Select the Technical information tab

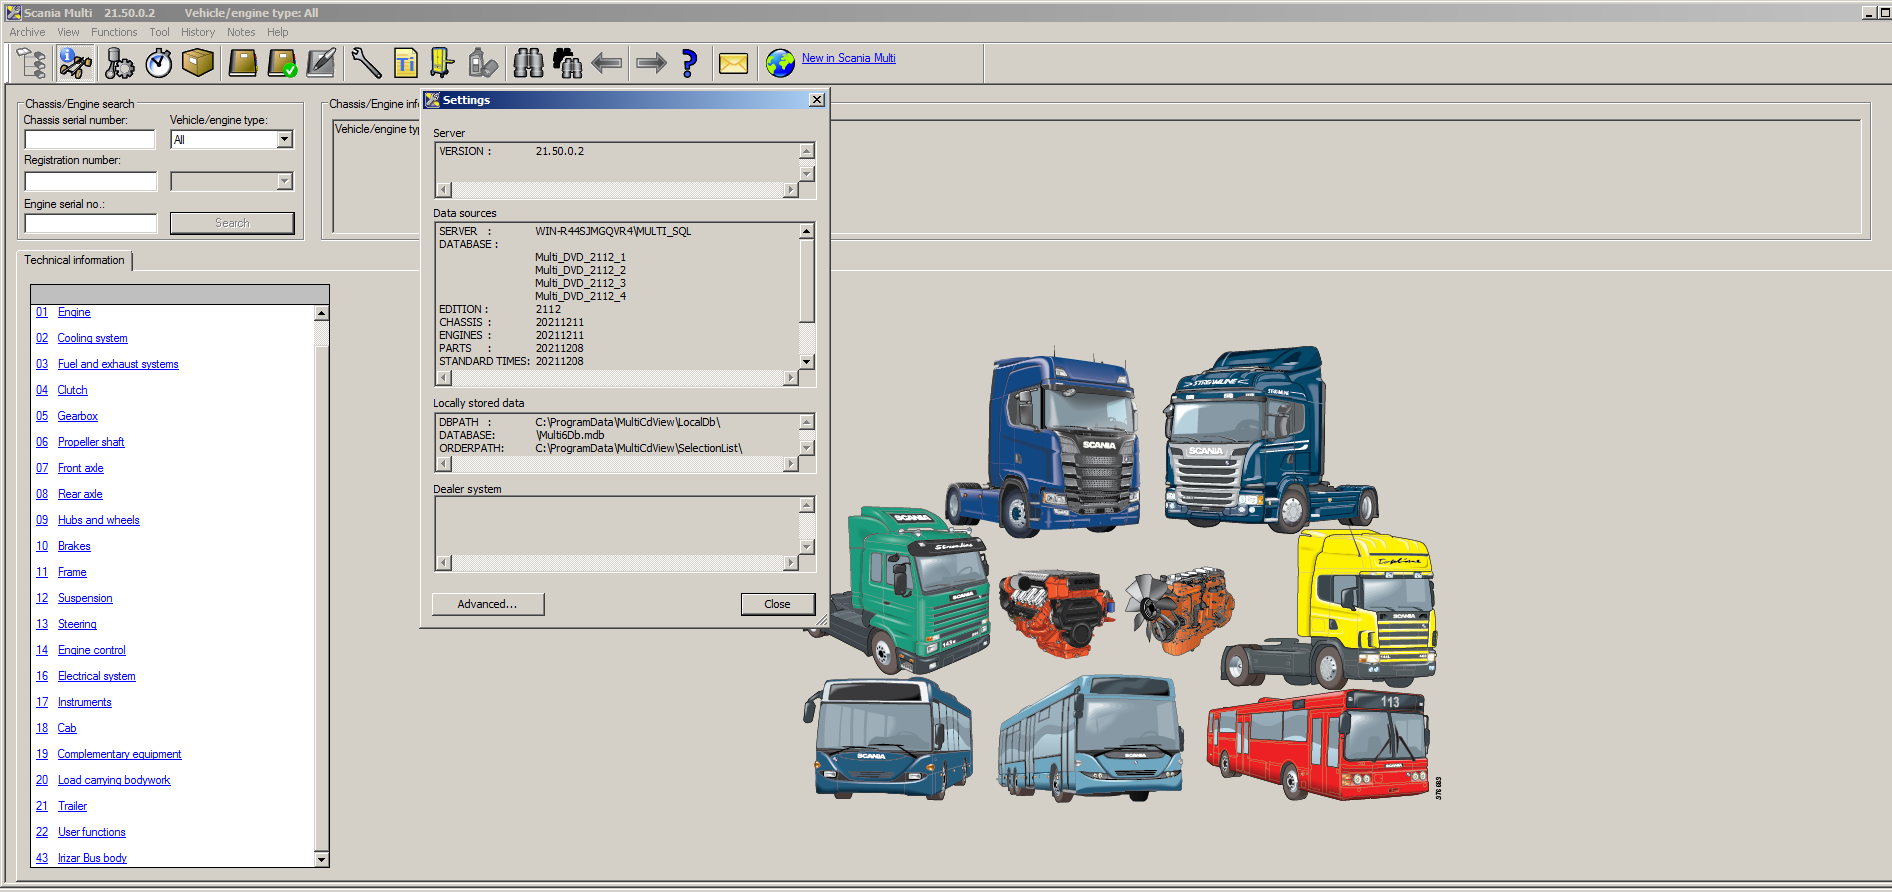pos(74,260)
